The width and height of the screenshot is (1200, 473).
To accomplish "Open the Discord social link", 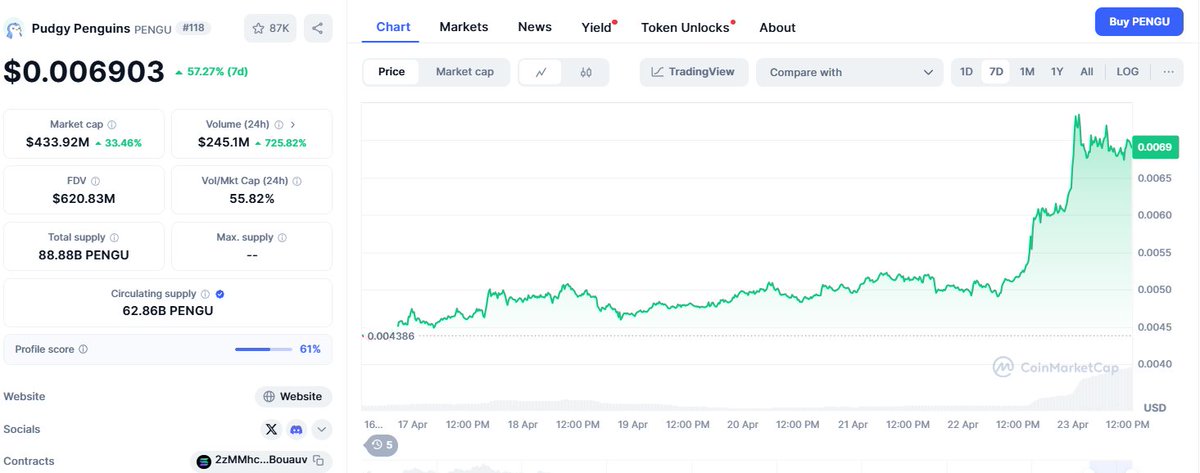I will point(296,429).
